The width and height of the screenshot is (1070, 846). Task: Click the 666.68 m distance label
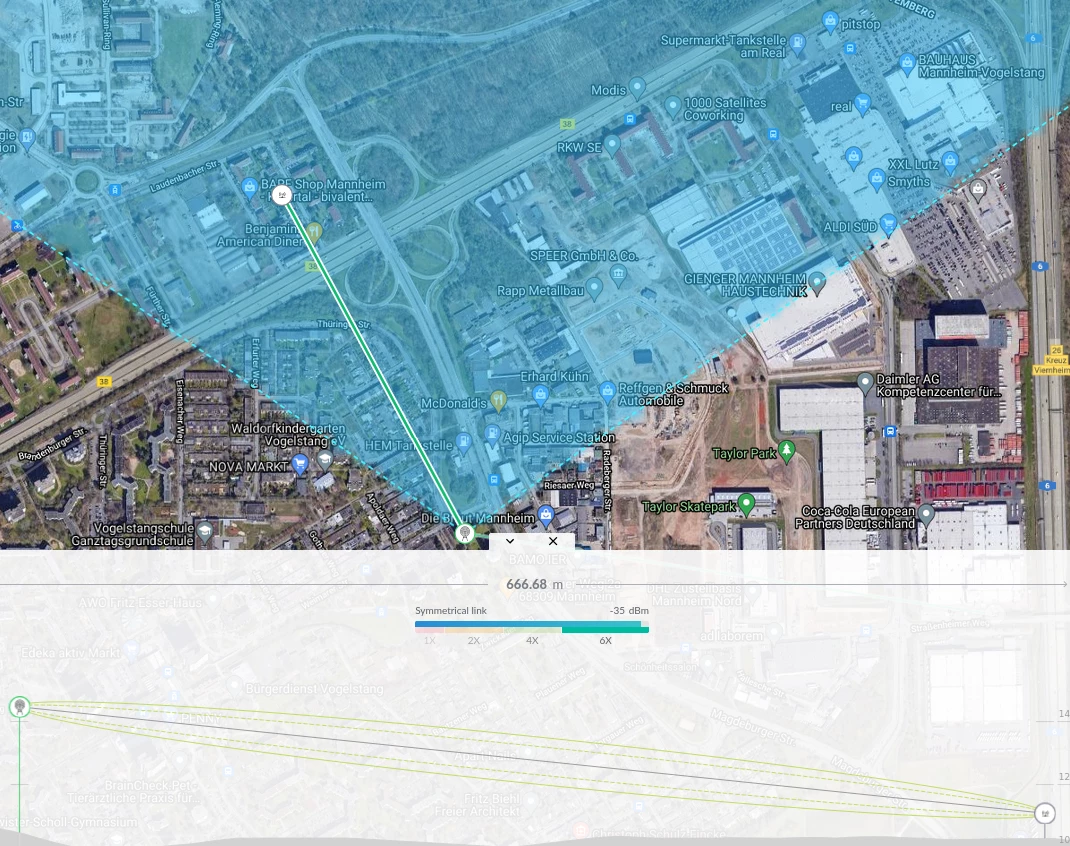(x=534, y=585)
